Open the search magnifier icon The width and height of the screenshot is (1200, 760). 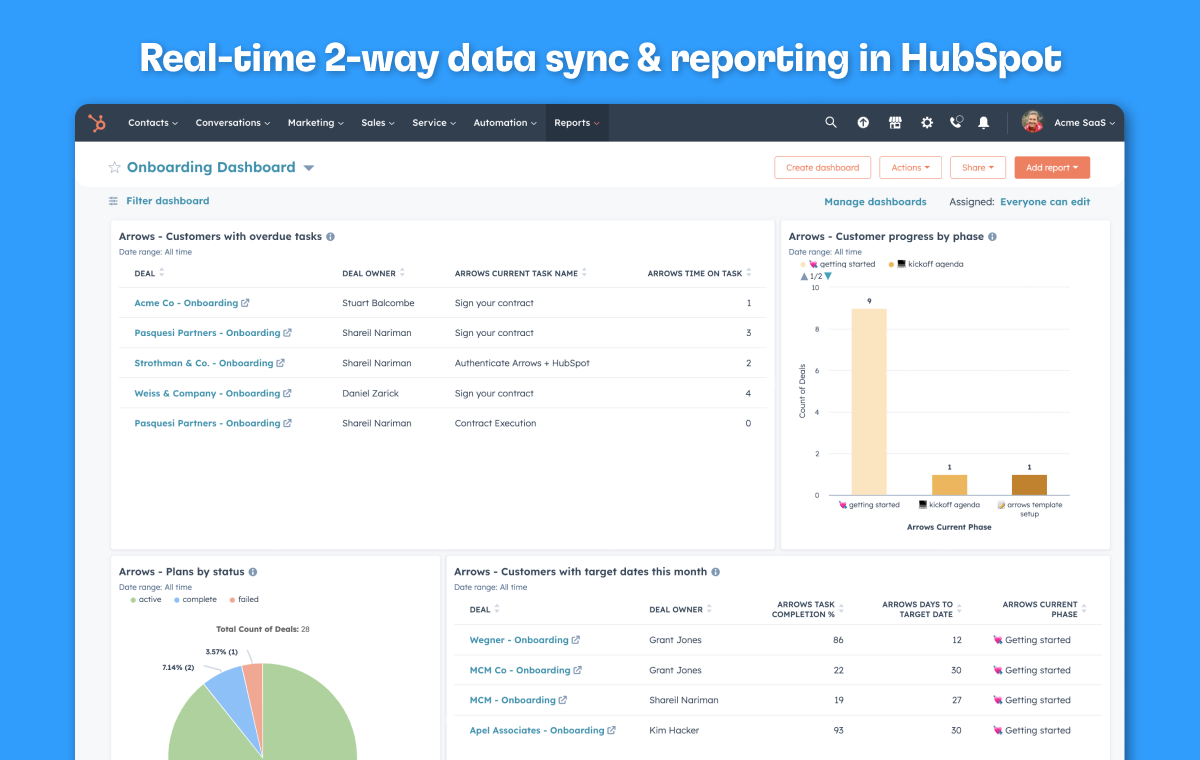831,122
